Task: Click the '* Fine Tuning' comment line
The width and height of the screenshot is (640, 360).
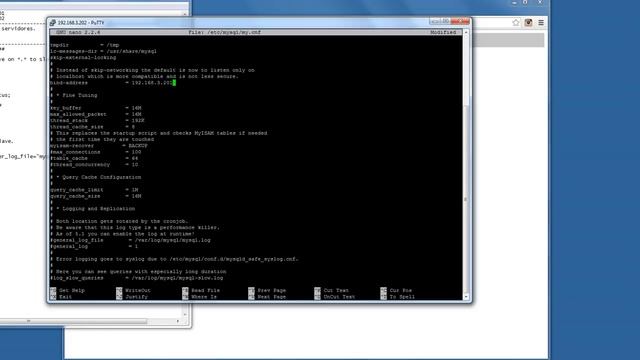Action: point(73,96)
